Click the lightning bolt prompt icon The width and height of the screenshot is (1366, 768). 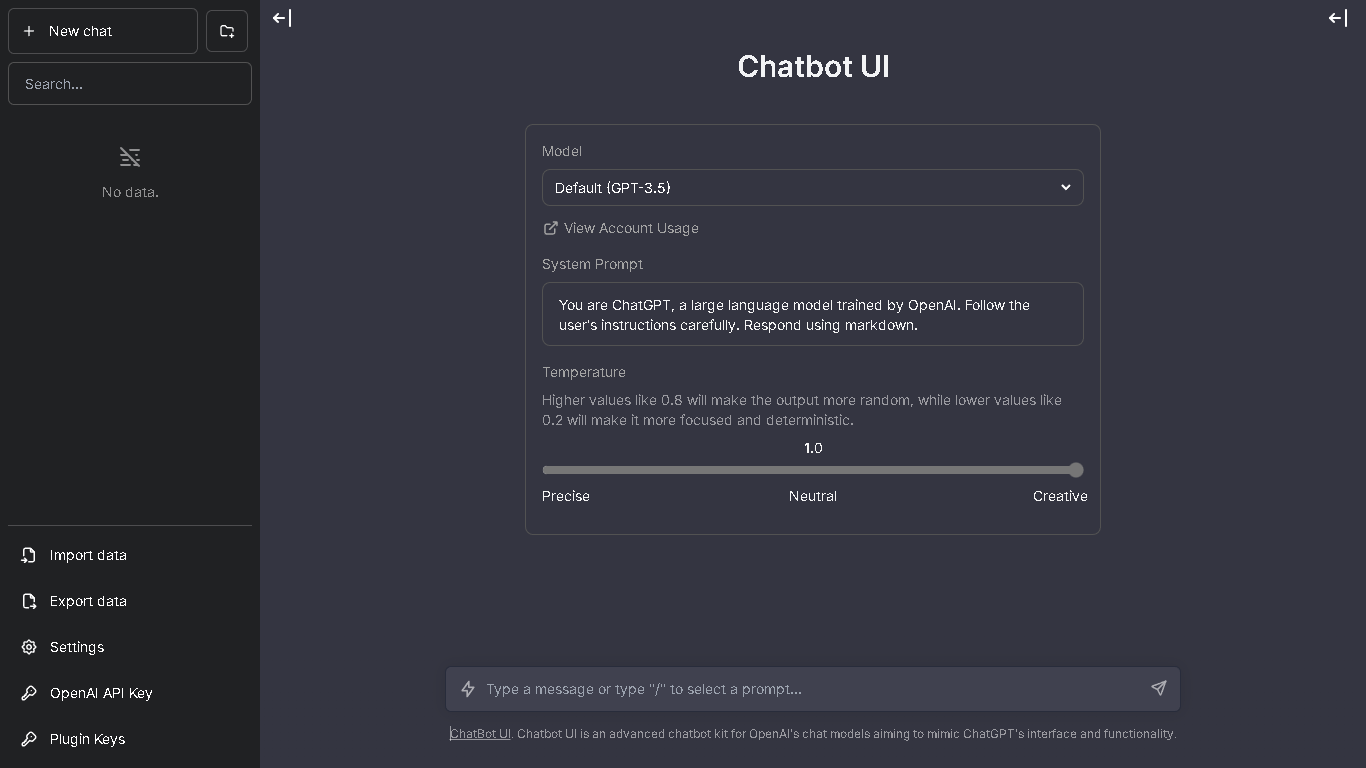468,689
